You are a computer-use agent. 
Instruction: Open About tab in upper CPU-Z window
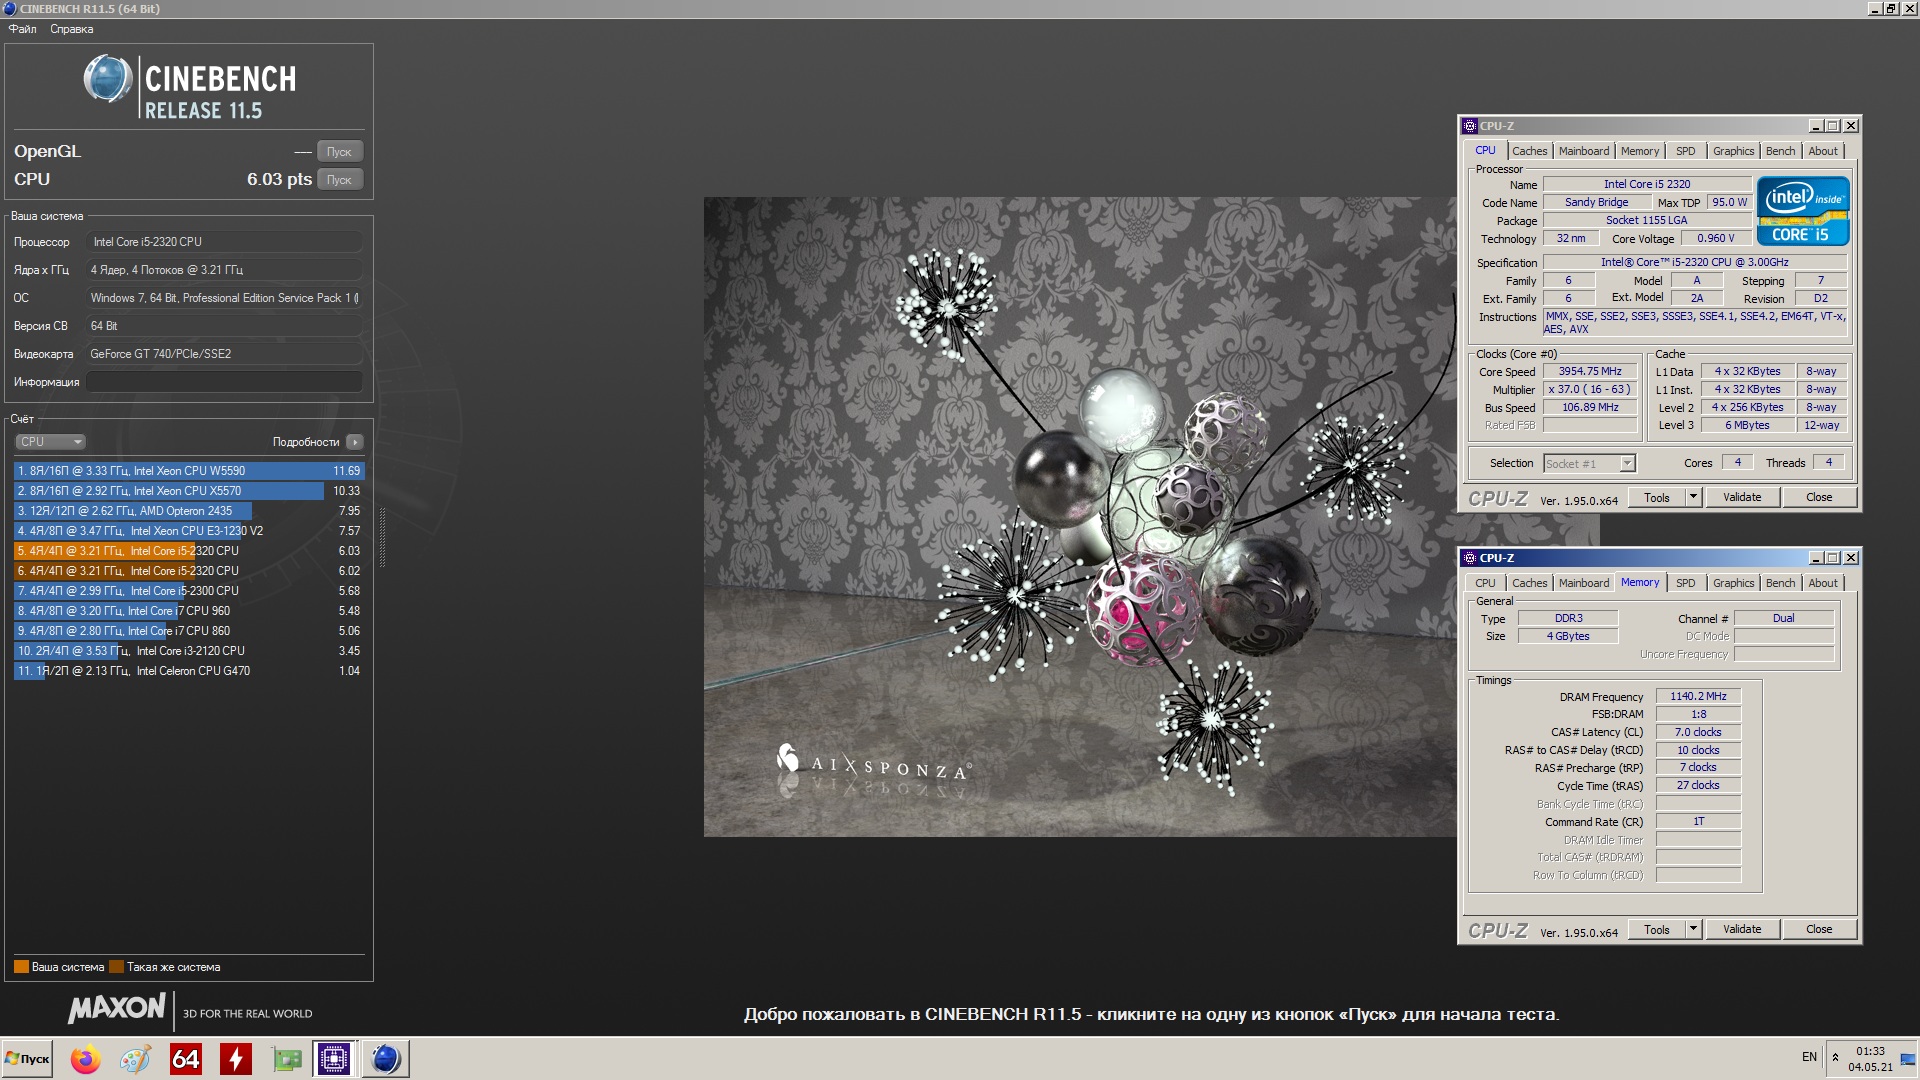(1823, 151)
